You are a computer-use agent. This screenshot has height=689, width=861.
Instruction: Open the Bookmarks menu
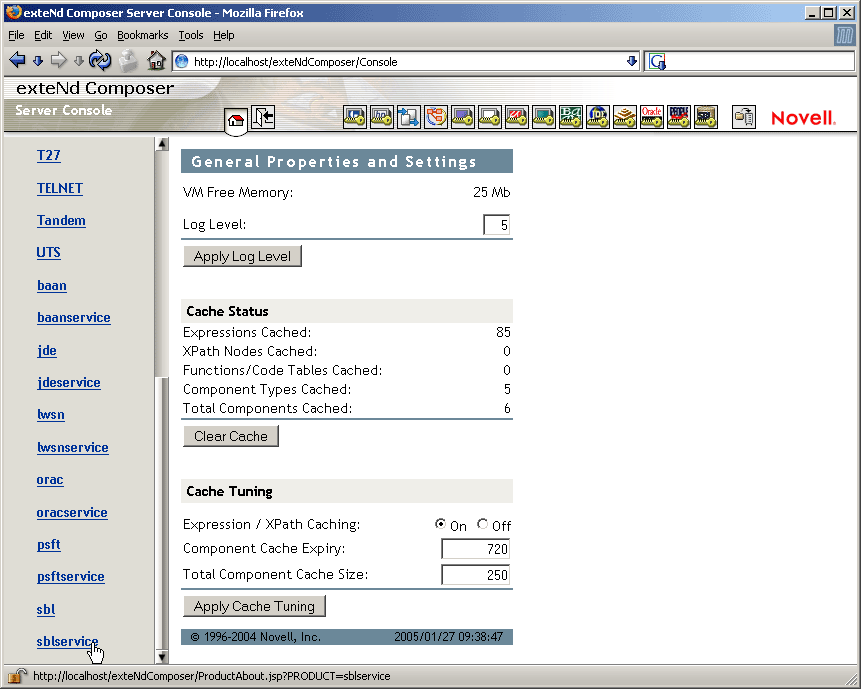pos(143,35)
